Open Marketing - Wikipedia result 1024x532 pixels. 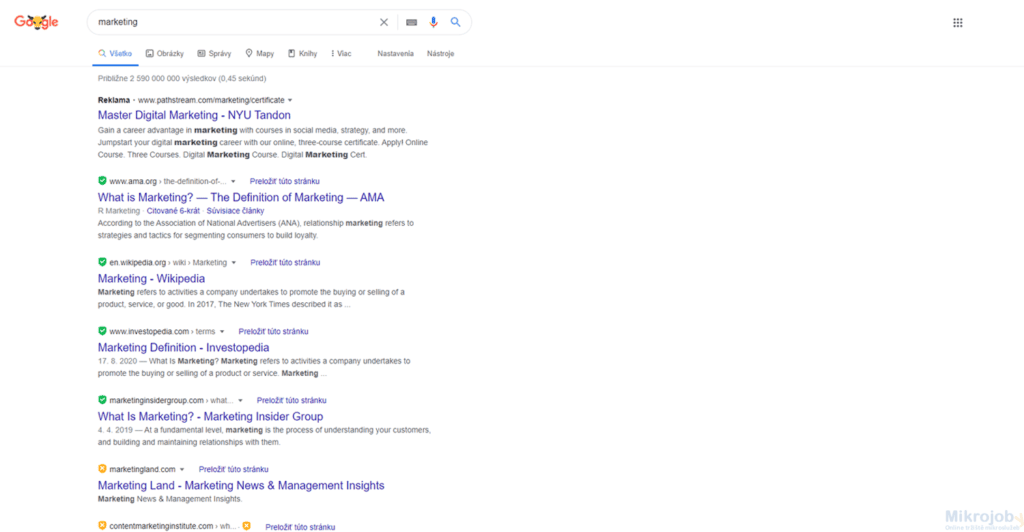151,278
